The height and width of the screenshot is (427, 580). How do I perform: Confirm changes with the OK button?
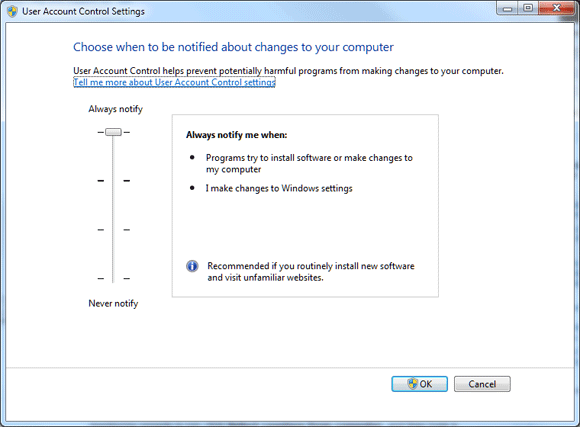tap(419, 384)
